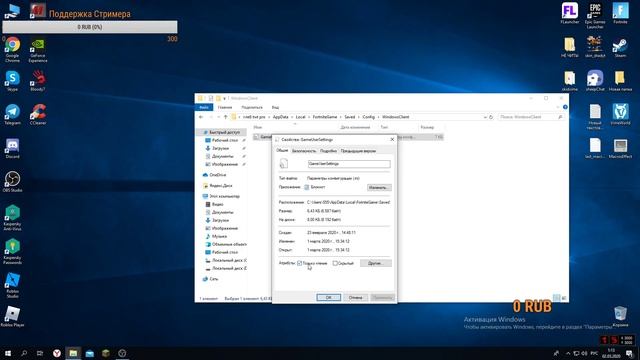Open the blue File tab in Explorer

pos(204,107)
